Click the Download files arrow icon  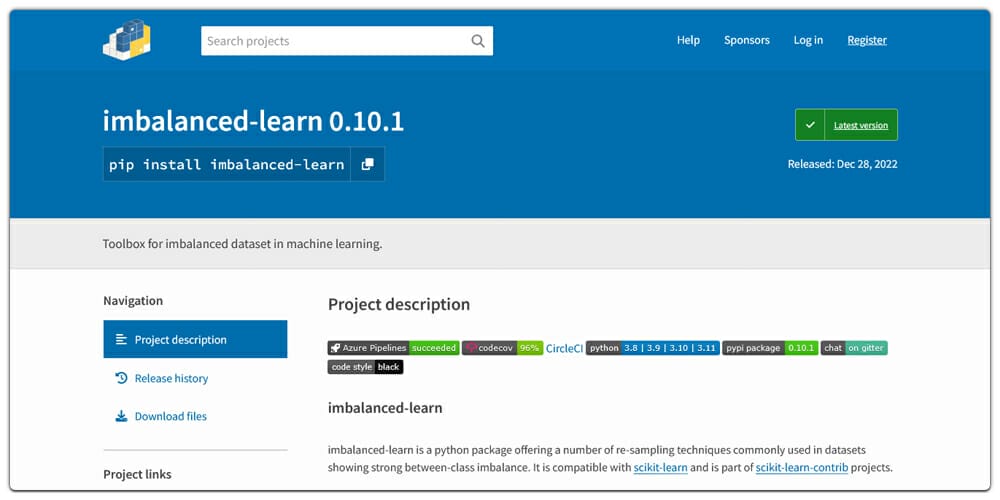121,416
